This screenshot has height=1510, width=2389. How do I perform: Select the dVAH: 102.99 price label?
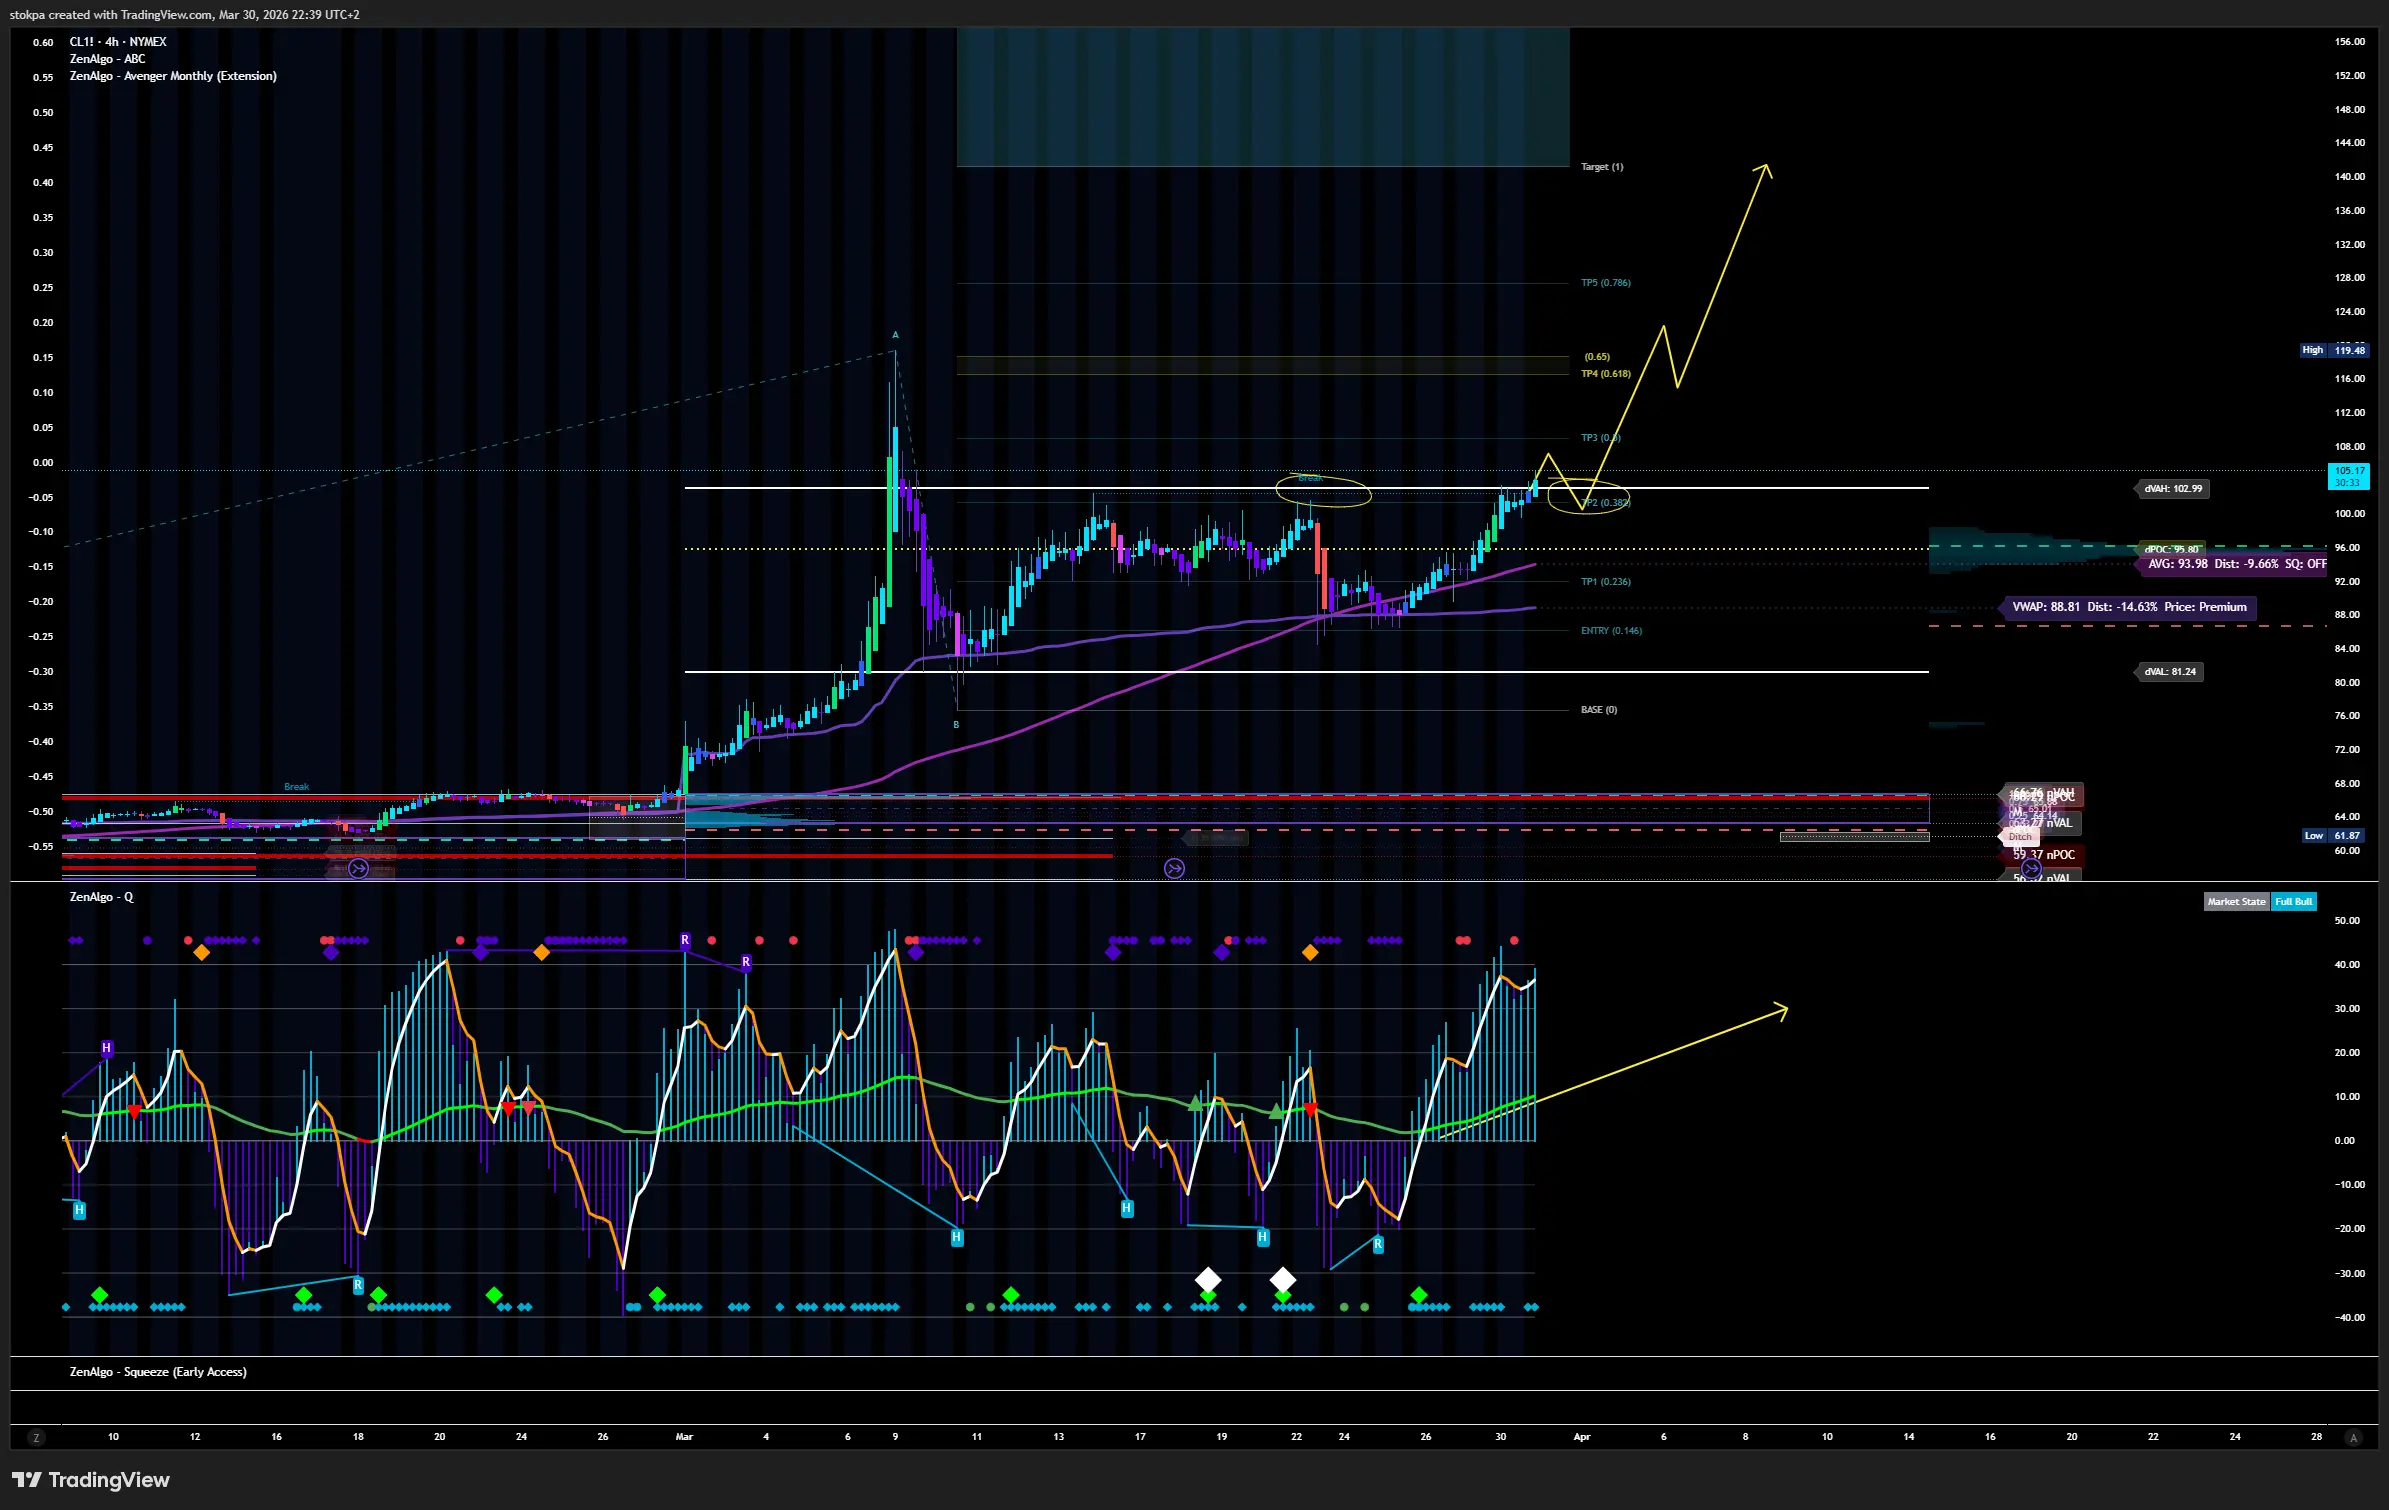2172,489
